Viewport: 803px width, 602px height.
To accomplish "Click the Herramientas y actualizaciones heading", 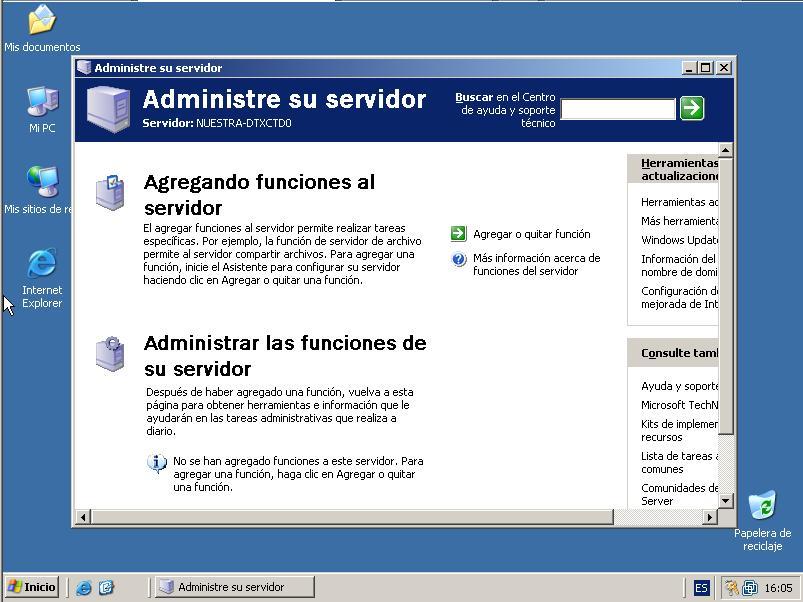I will [x=679, y=169].
